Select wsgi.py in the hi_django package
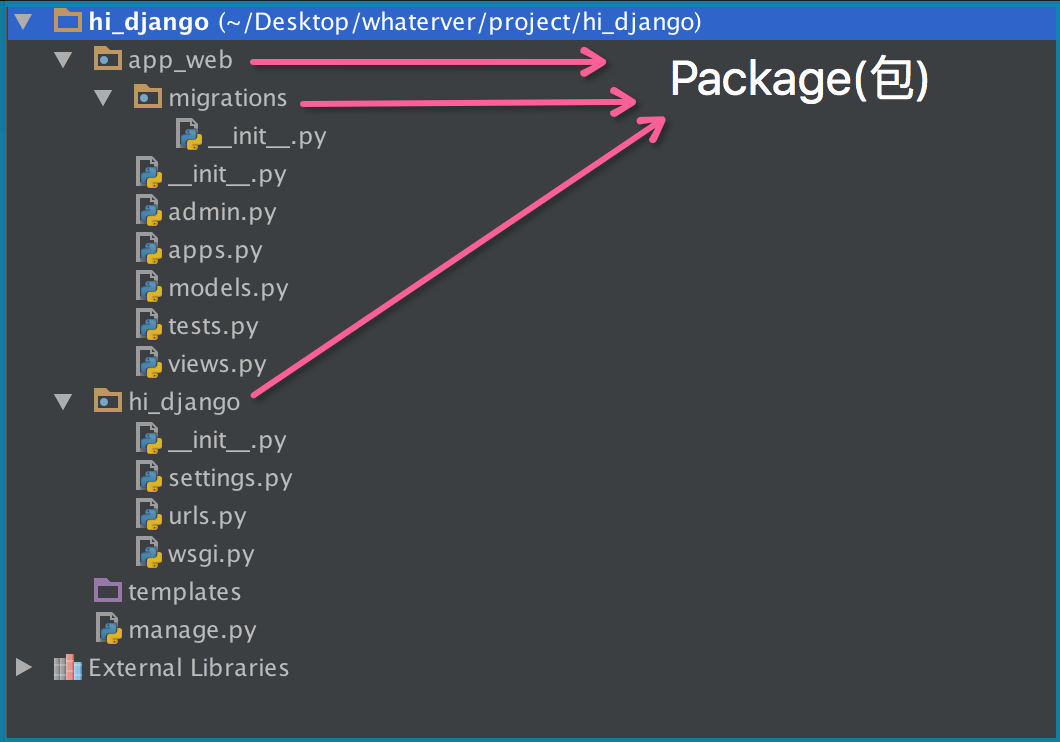 pyautogui.click(x=211, y=554)
